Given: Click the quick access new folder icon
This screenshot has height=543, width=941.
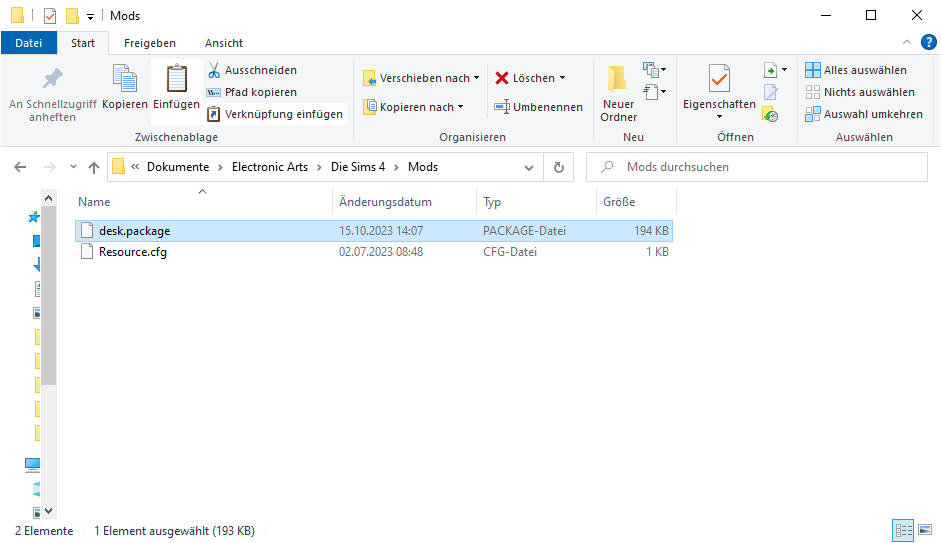Looking at the screenshot, I should 73,16.
